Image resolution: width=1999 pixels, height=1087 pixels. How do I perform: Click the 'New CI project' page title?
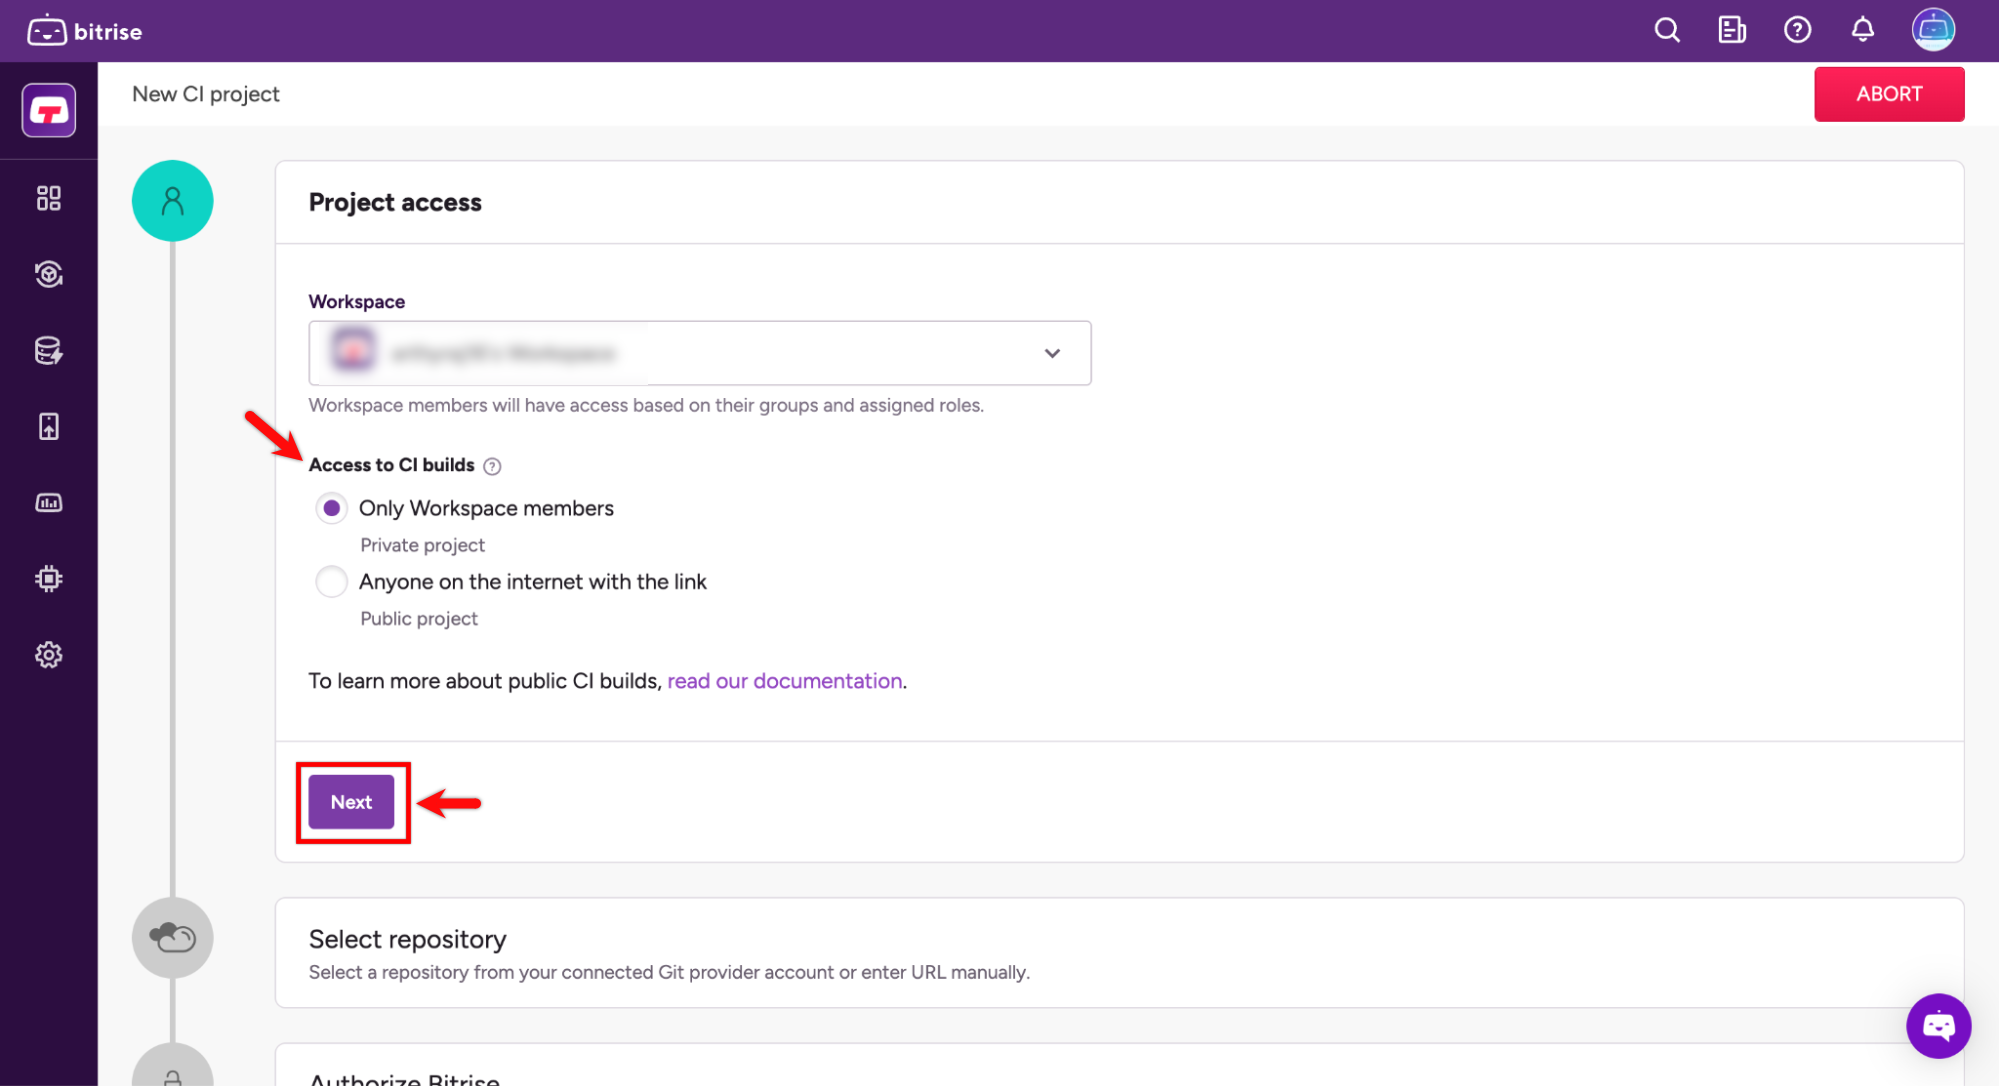tap(206, 94)
